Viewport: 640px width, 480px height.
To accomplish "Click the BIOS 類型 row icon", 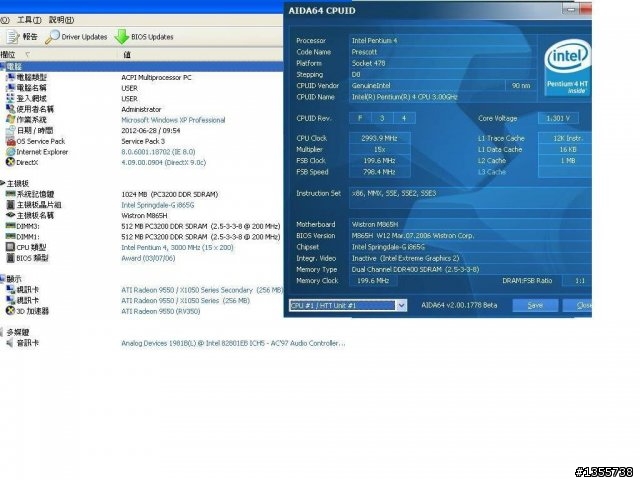I will pos(11,258).
